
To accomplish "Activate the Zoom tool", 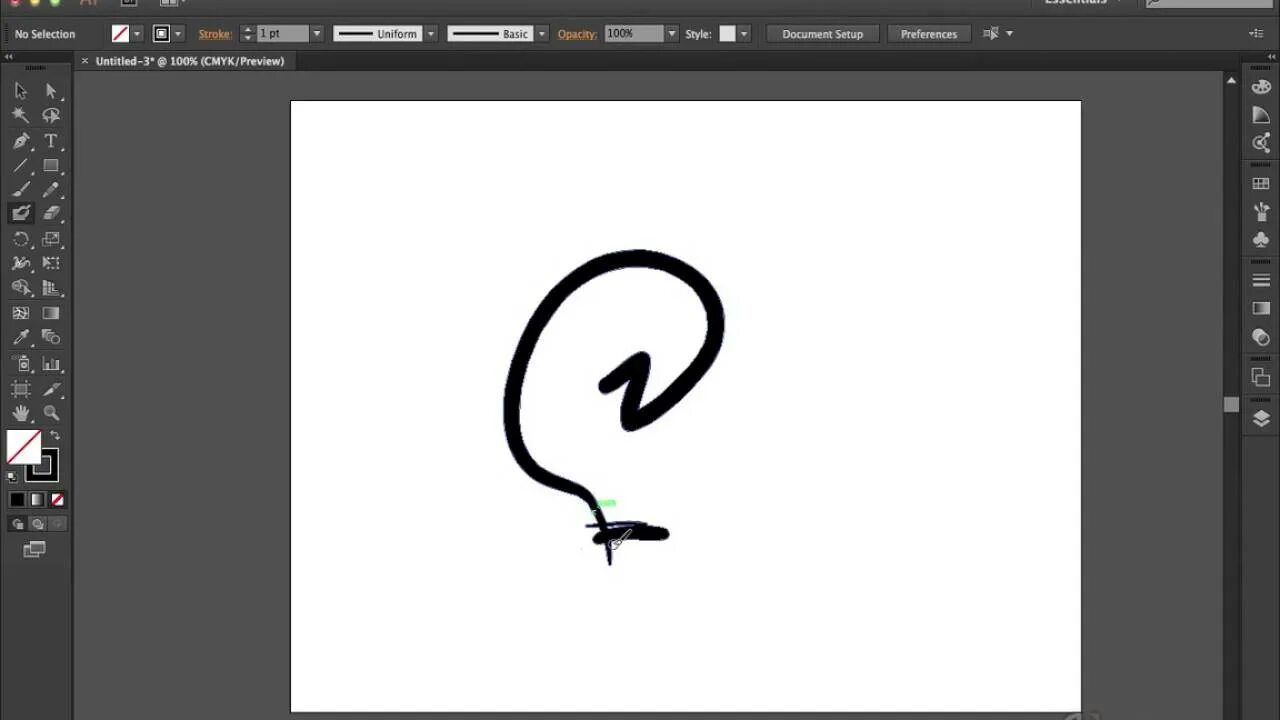I will (51, 413).
